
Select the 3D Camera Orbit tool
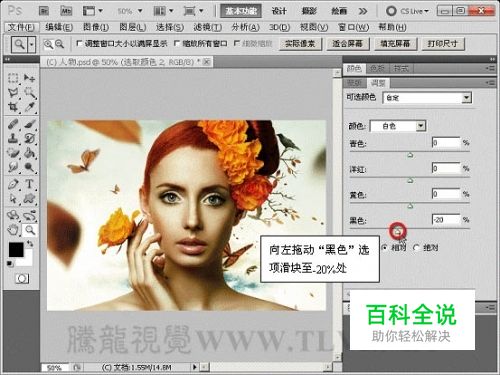[x=30, y=215]
